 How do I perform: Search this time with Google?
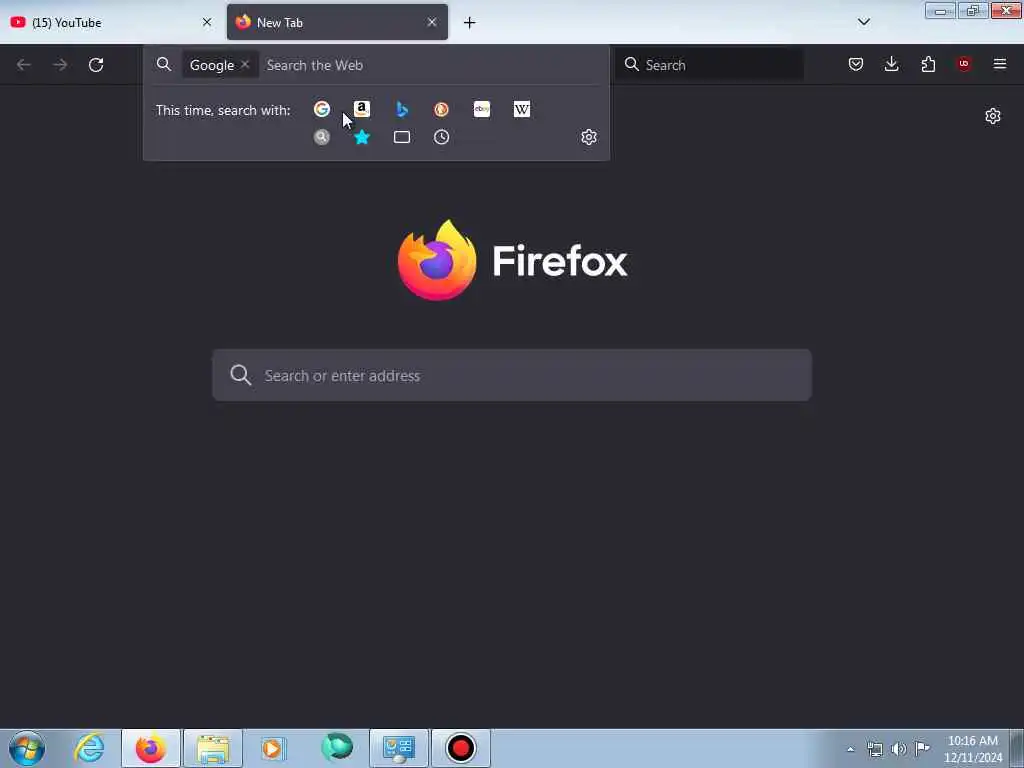[321, 109]
